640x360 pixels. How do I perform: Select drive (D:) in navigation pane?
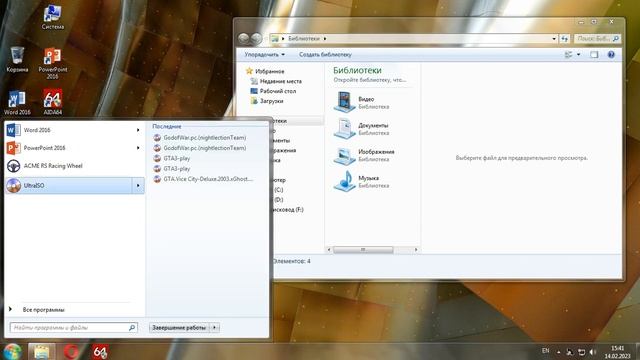point(278,200)
